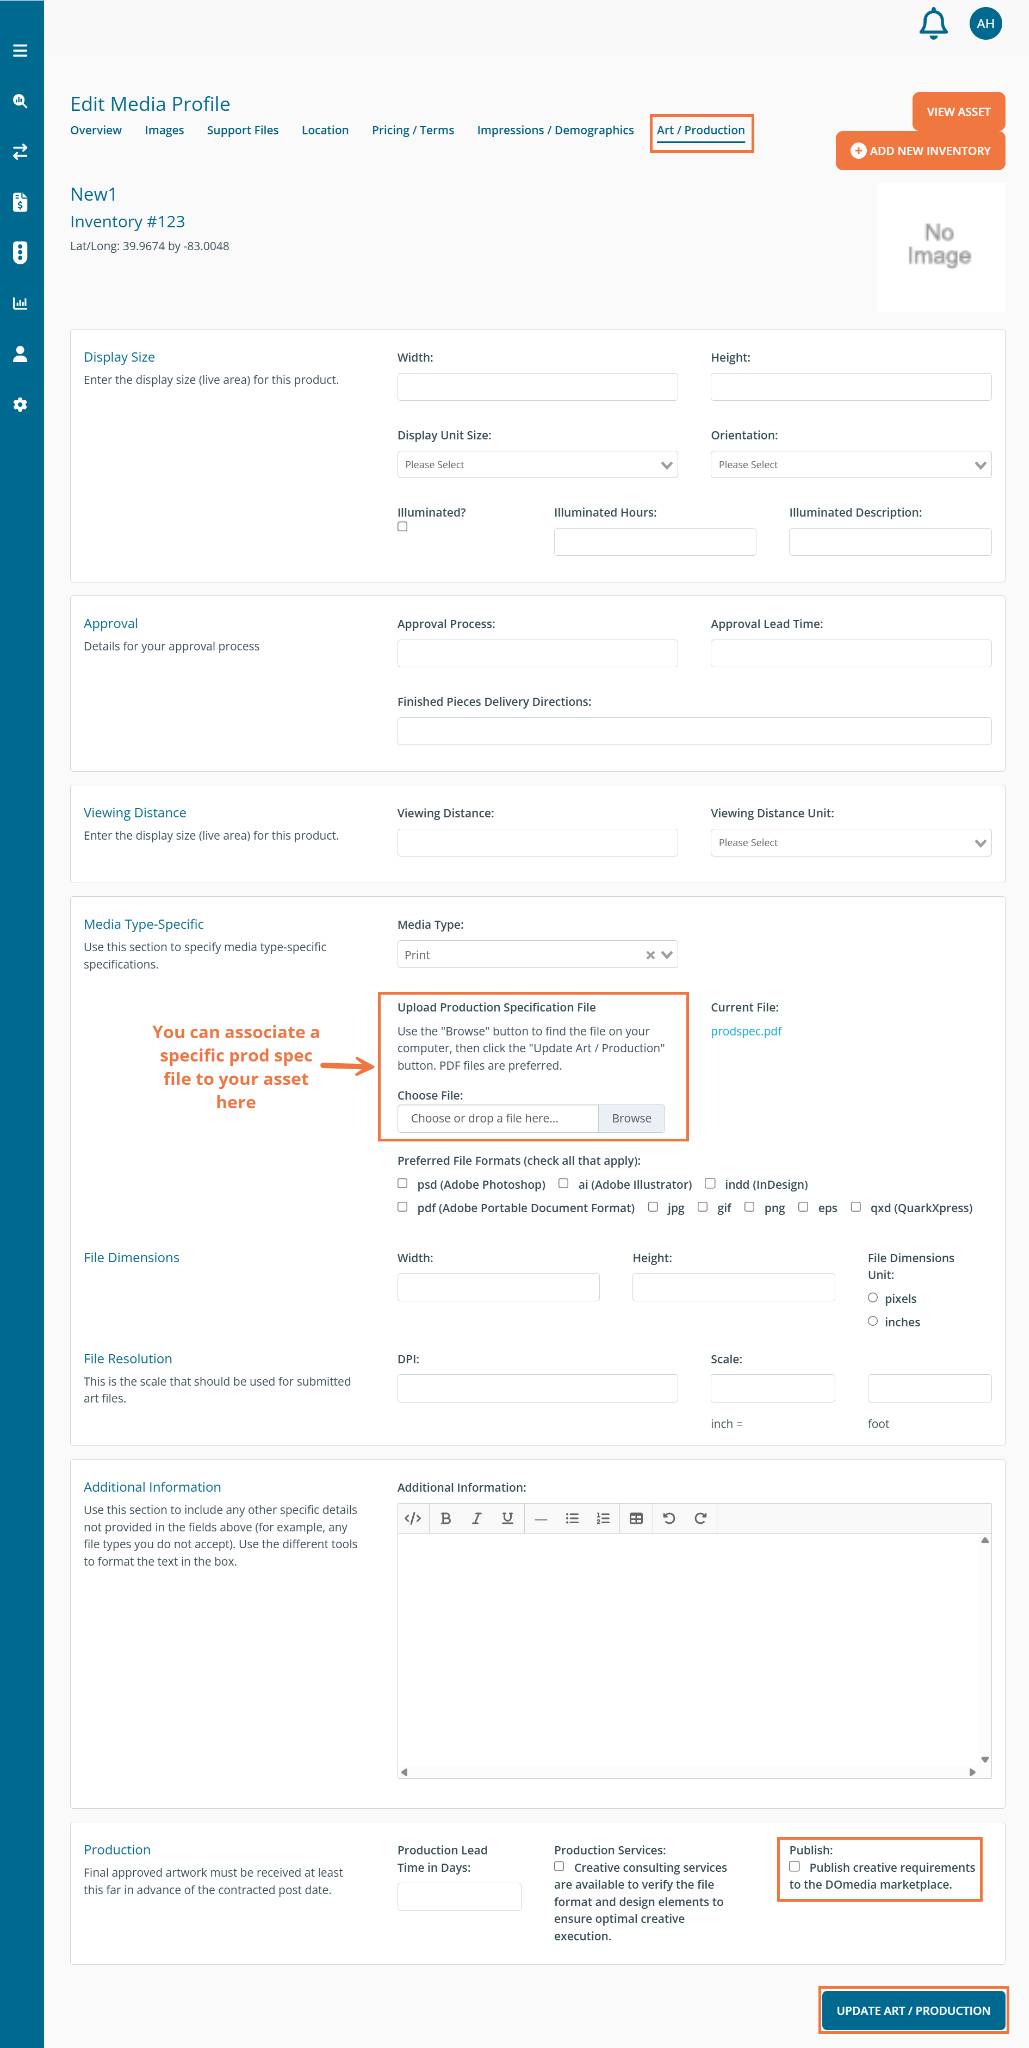This screenshot has height=2048, width=1029.
Task: Click the hamburger menu icon in sidebar
Action: pyautogui.click(x=20, y=51)
